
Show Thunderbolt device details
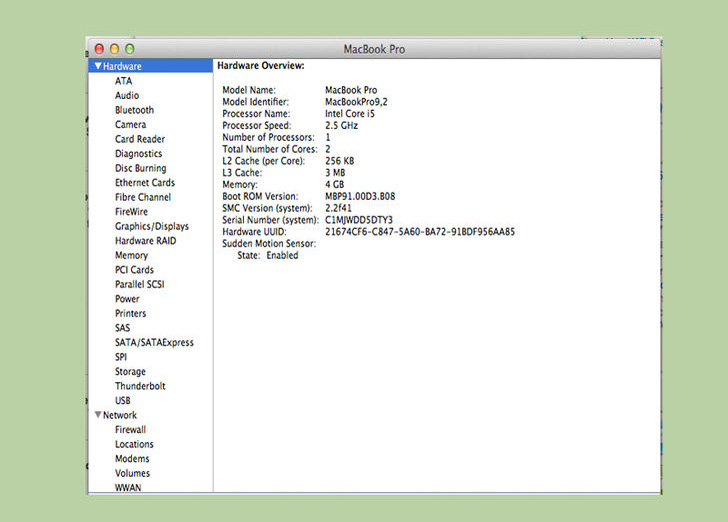point(140,386)
